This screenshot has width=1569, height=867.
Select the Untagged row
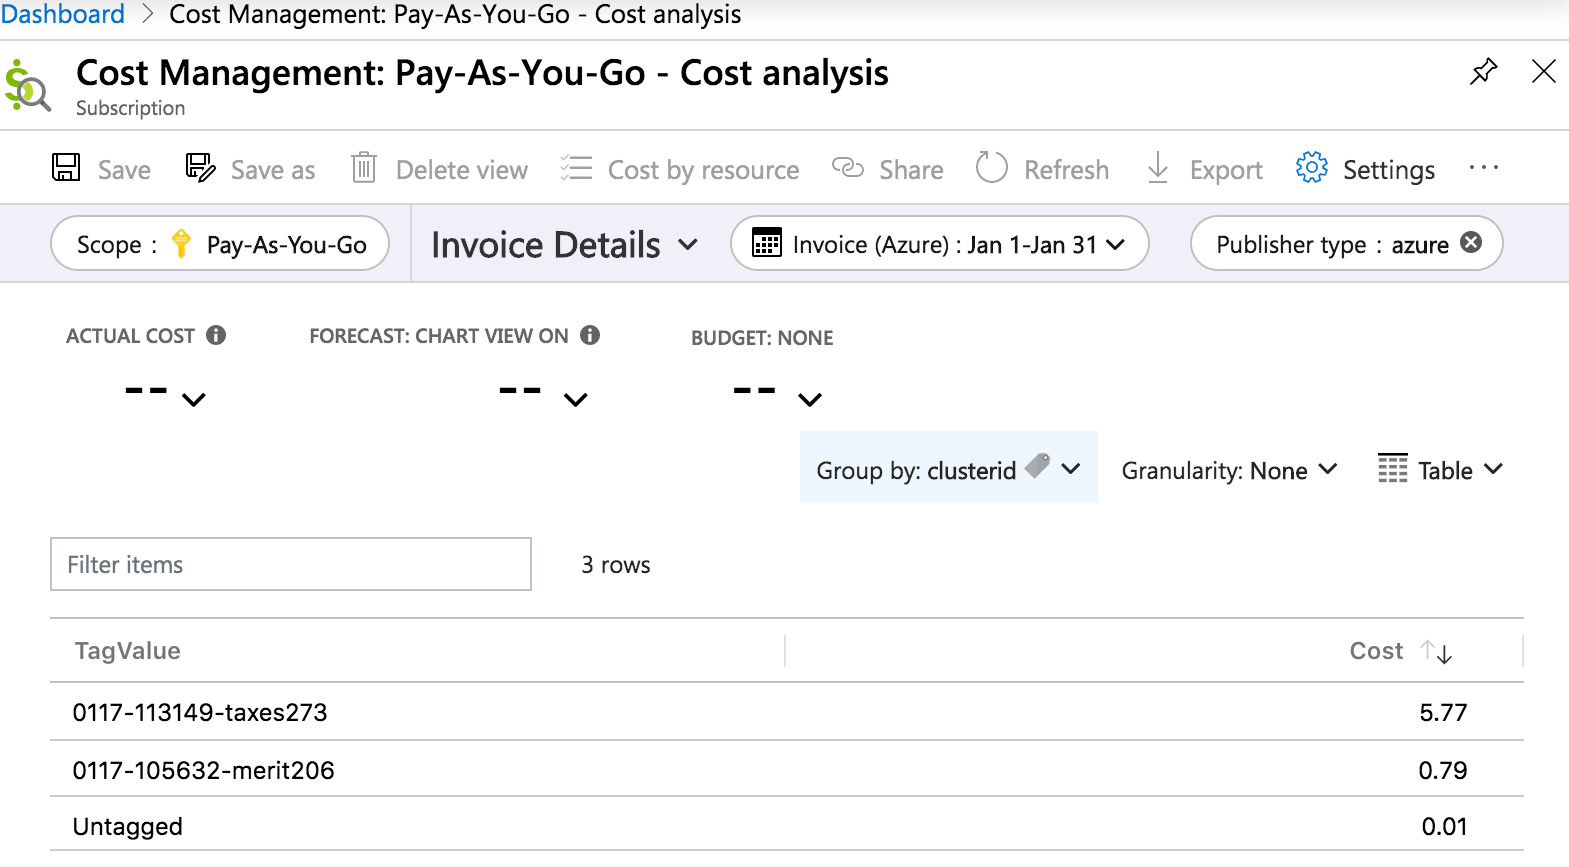tap(787, 825)
